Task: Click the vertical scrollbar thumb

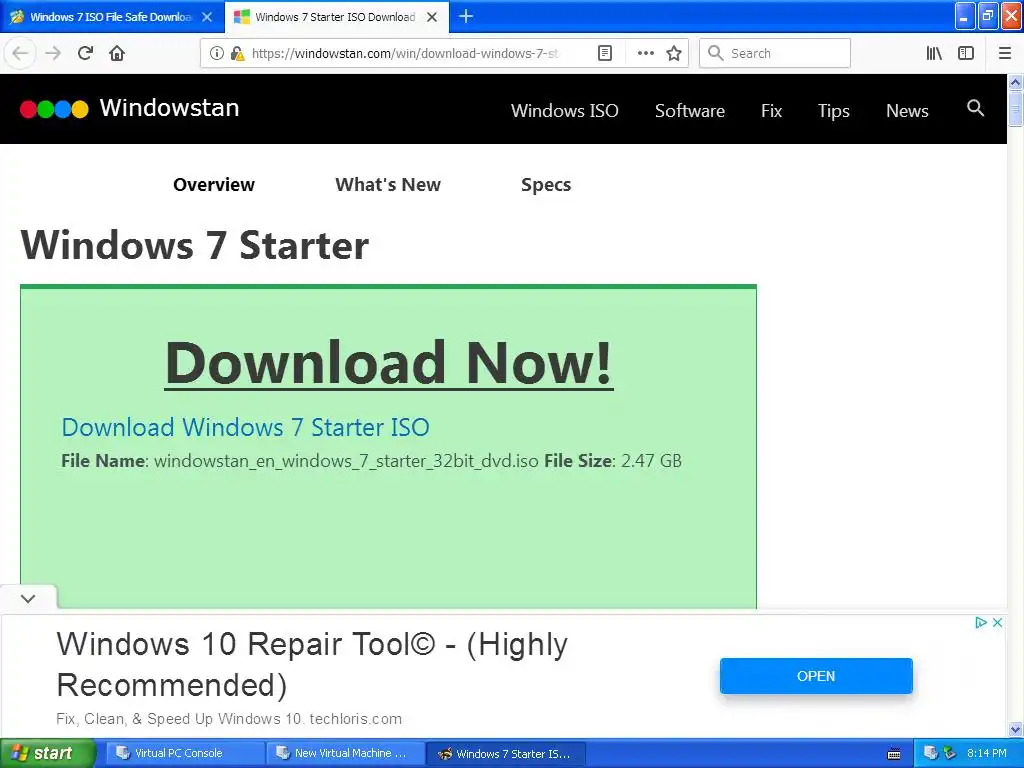Action: 1015,108
